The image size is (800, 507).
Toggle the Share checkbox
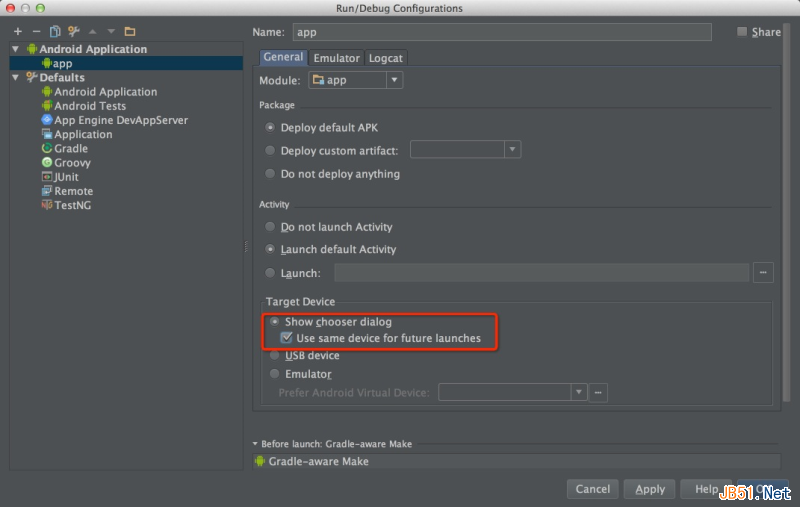point(742,32)
